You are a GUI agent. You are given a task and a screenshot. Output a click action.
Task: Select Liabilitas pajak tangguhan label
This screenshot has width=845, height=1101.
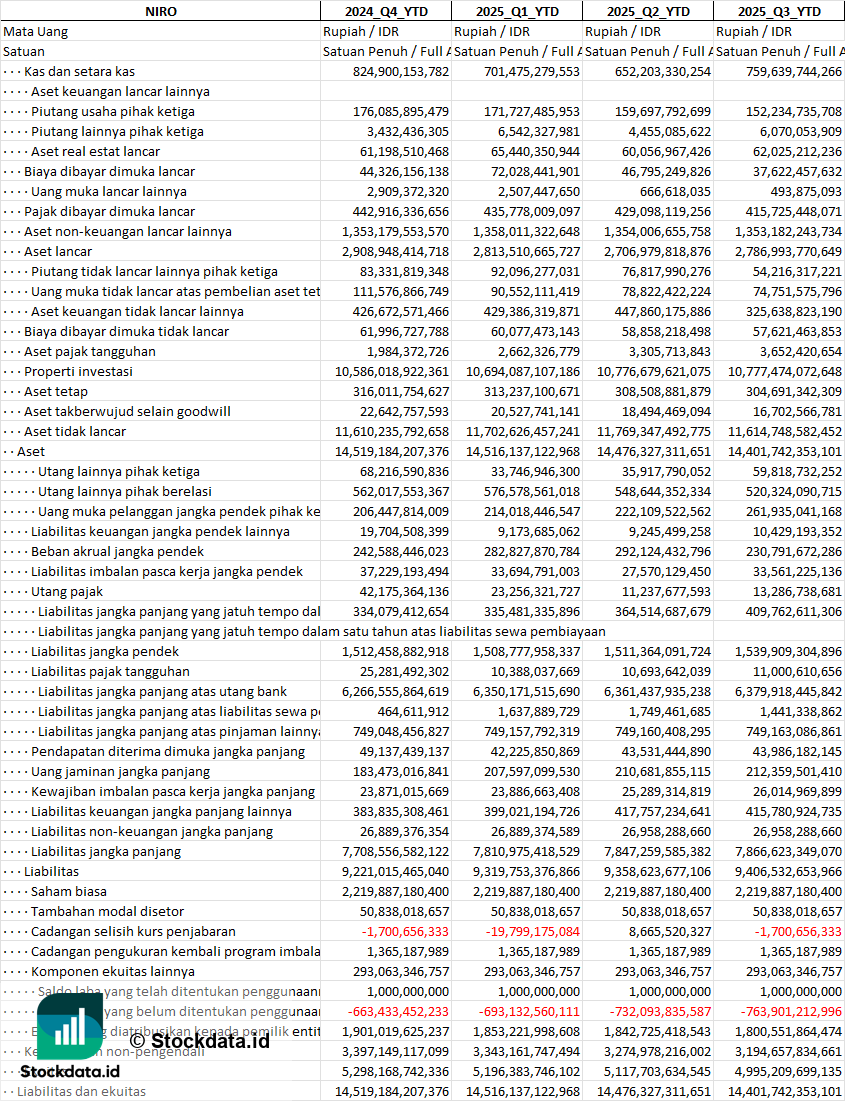click(x=110, y=671)
